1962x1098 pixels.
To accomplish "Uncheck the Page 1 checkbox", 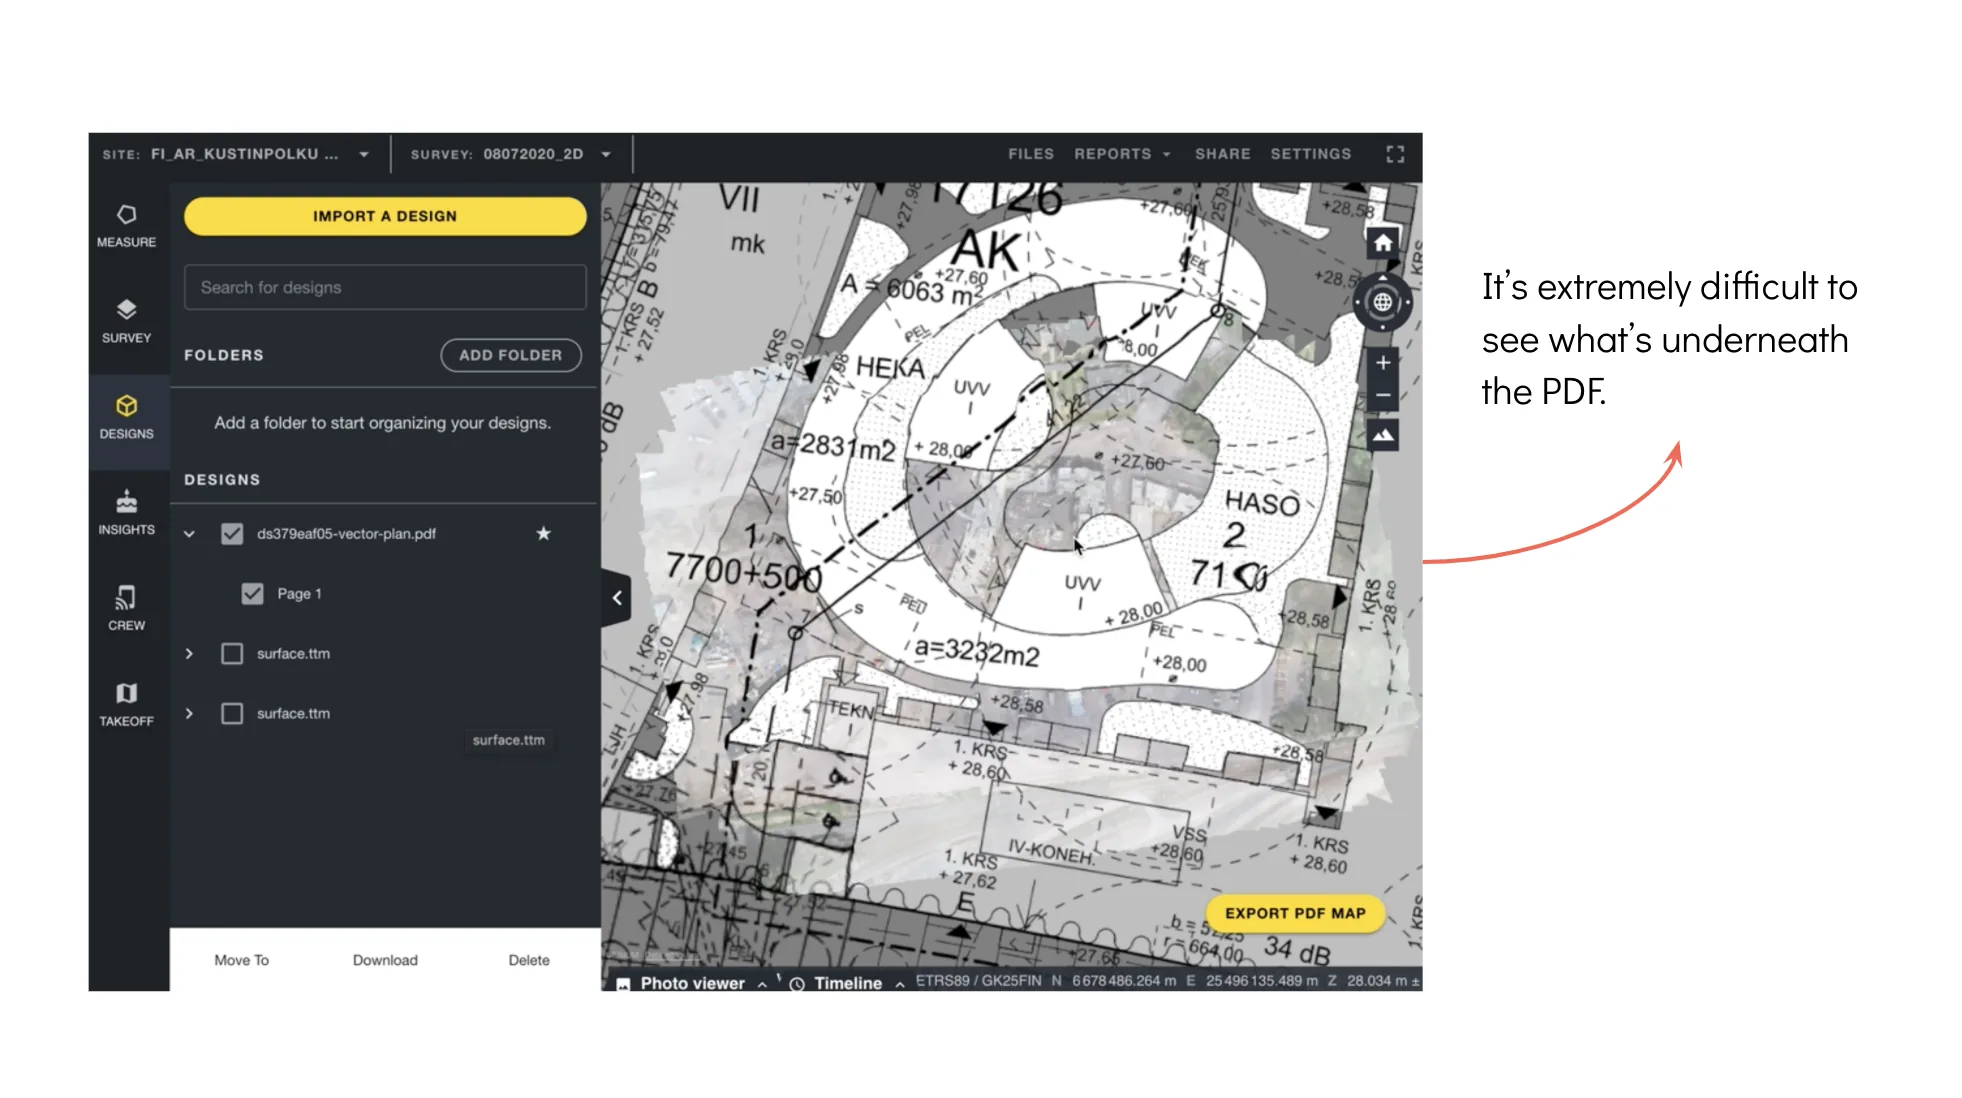I will pyautogui.click(x=252, y=594).
